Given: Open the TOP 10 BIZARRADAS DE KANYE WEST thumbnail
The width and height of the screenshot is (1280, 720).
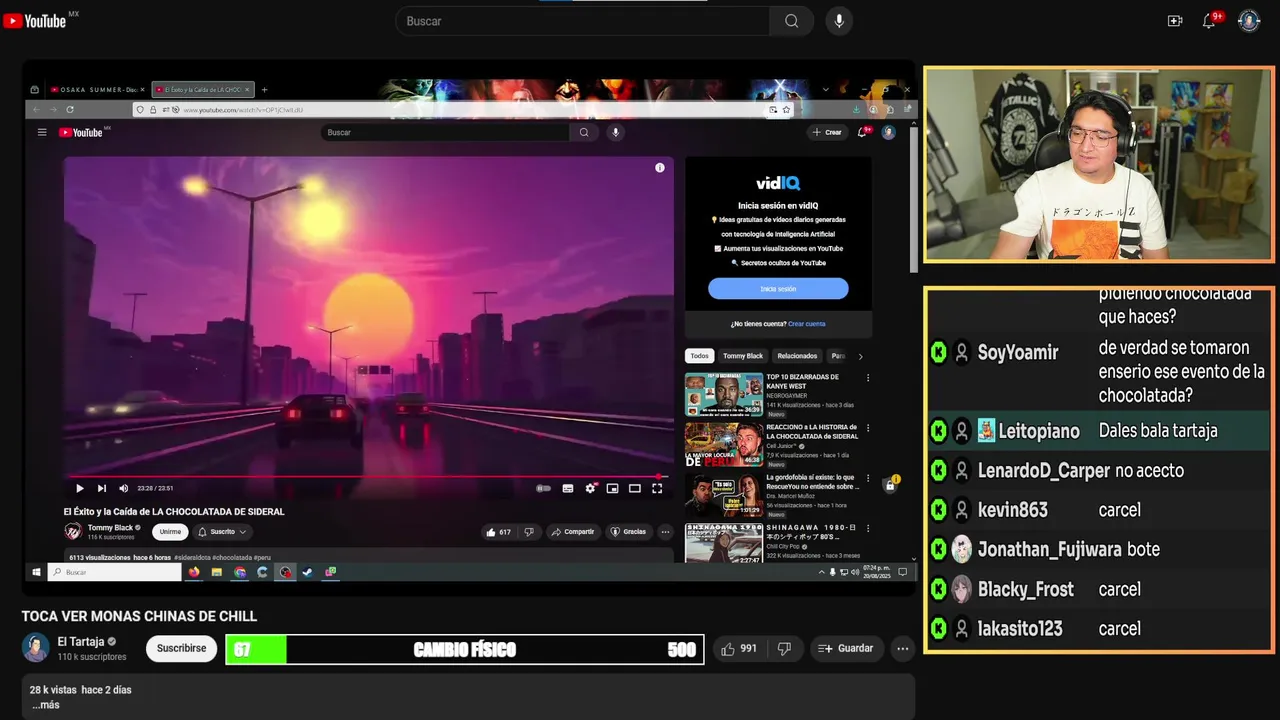Looking at the screenshot, I should [x=724, y=394].
